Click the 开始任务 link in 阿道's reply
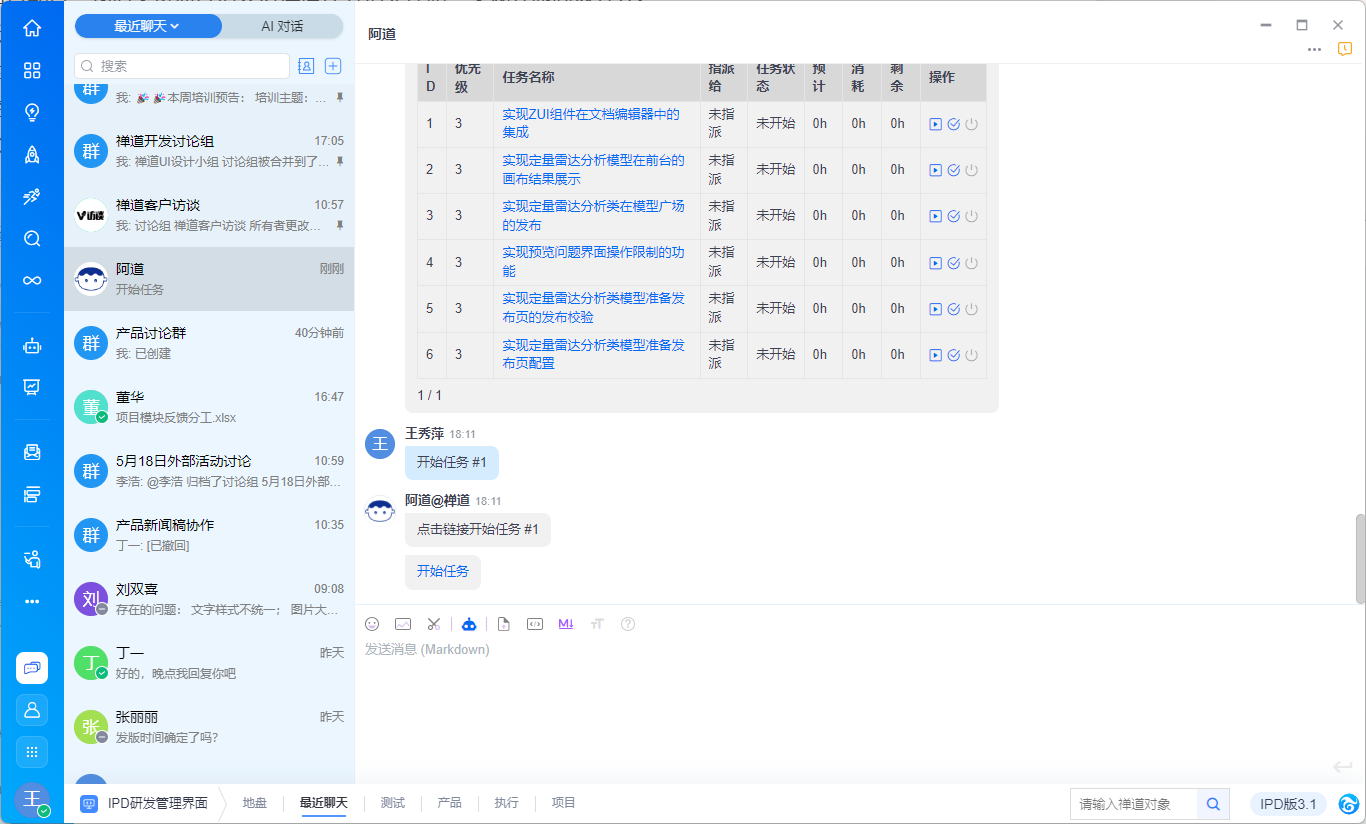The width and height of the screenshot is (1366, 824). pos(443,571)
